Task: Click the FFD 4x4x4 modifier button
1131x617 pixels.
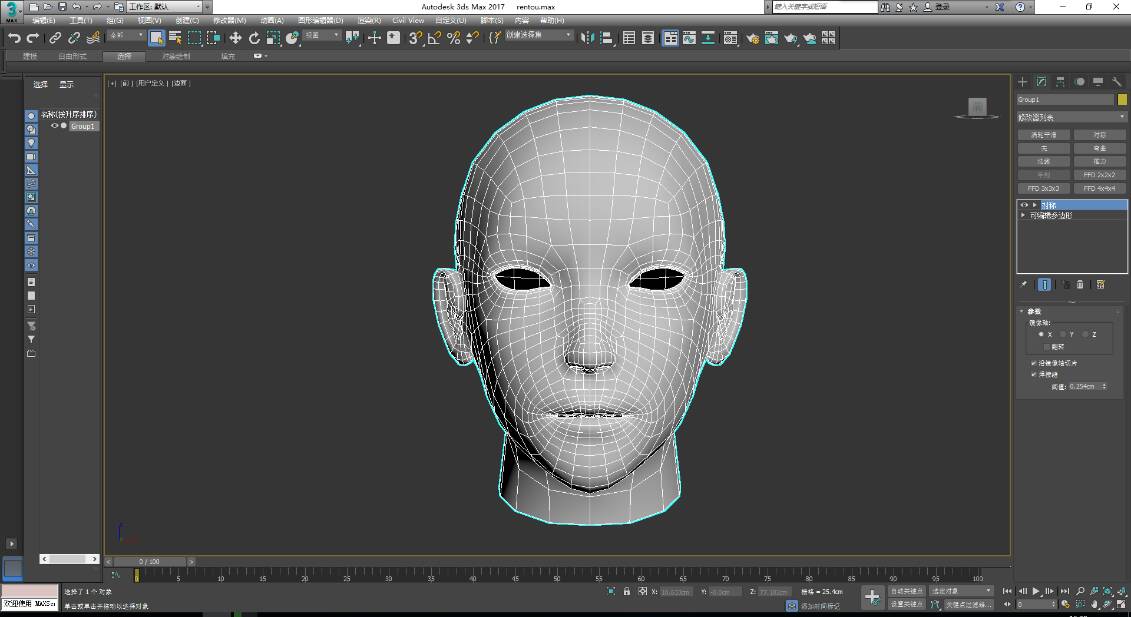Action: tap(1099, 188)
